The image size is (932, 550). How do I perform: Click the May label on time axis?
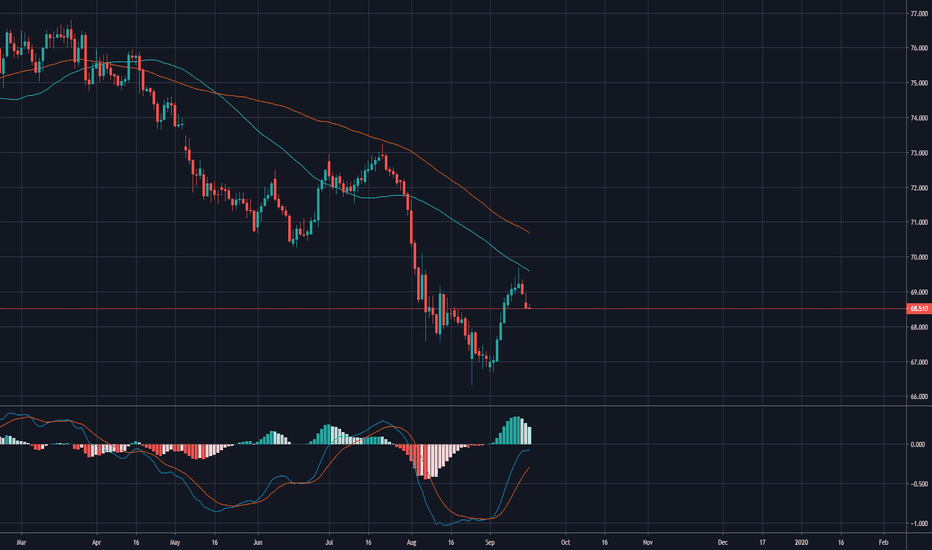pyautogui.click(x=175, y=542)
